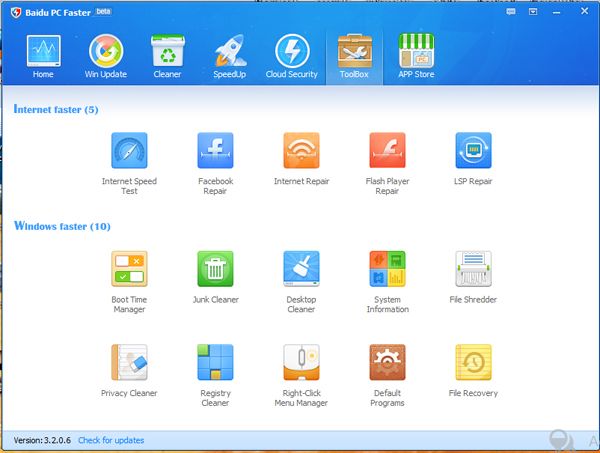Viewport: 600px width, 453px height.
Task: Open Boot Time Manager
Action: pos(129,269)
